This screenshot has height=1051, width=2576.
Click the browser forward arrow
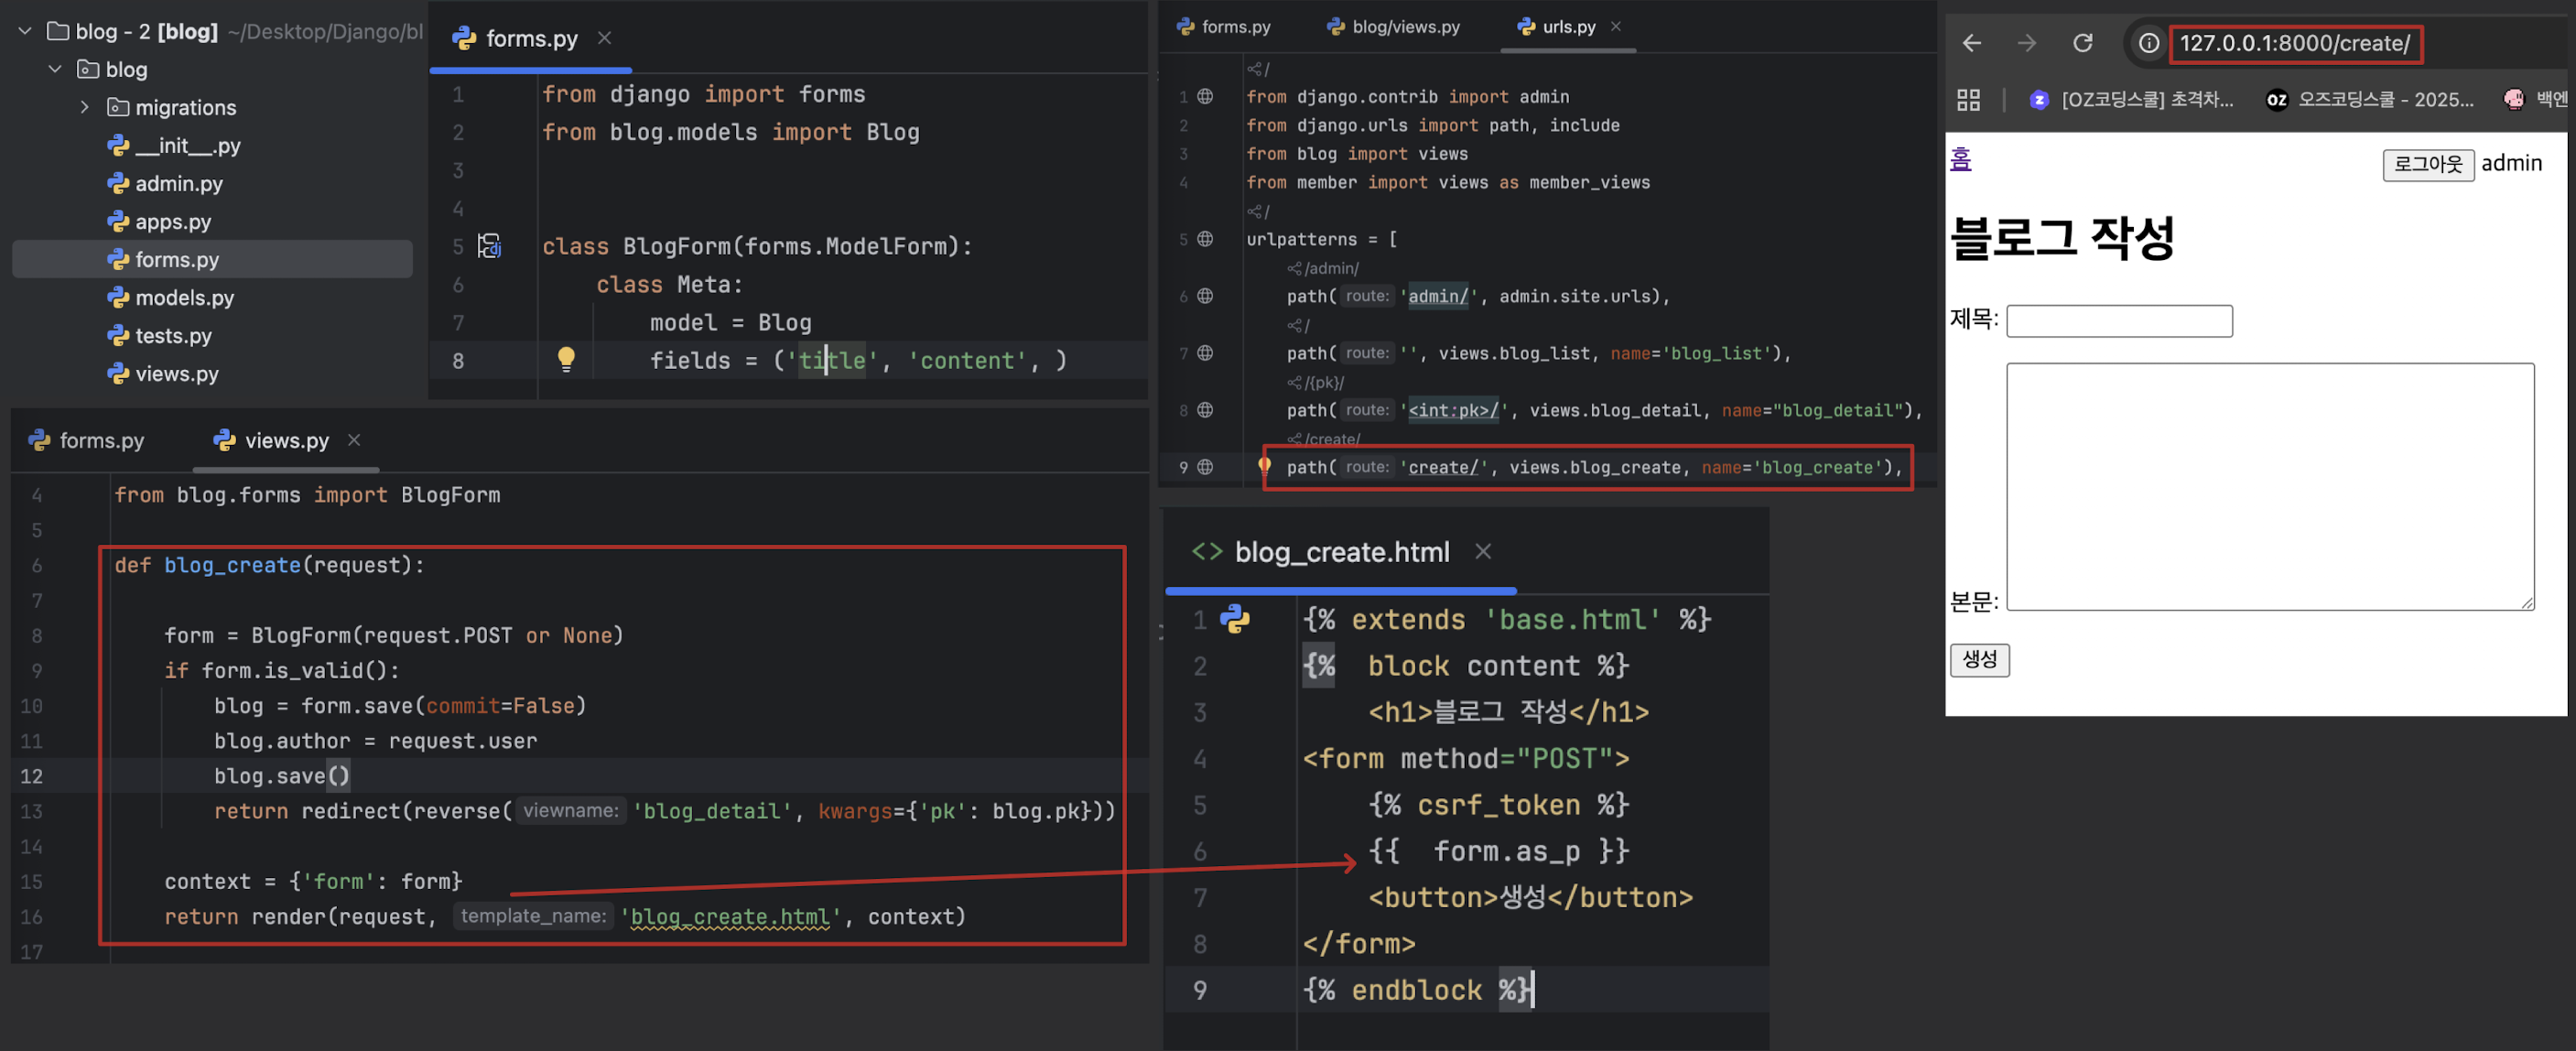pos(2026,43)
